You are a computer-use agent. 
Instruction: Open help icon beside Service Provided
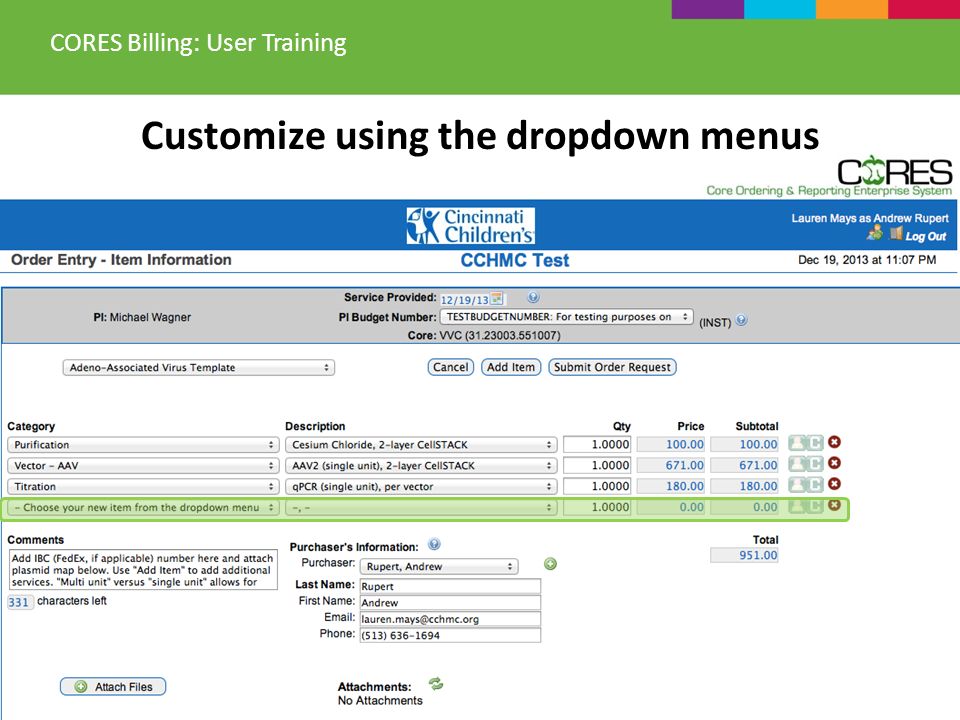click(x=533, y=298)
